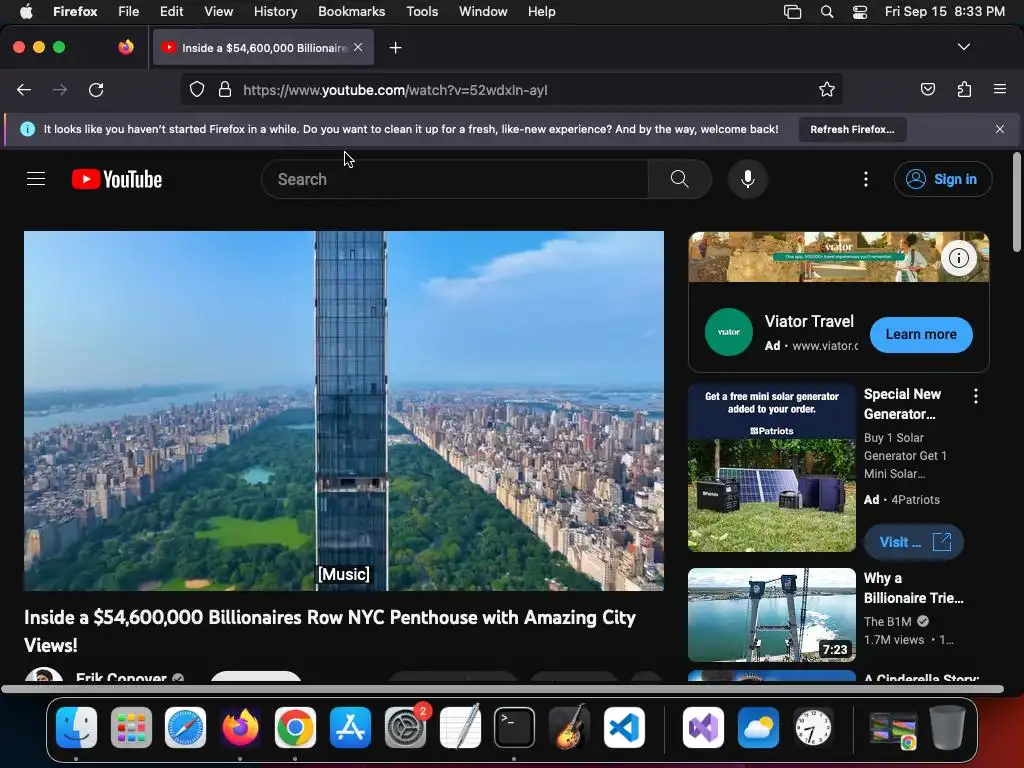Click the Viator round logo avatar
This screenshot has width=1024, height=768.
pyautogui.click(x=729, y=332)
